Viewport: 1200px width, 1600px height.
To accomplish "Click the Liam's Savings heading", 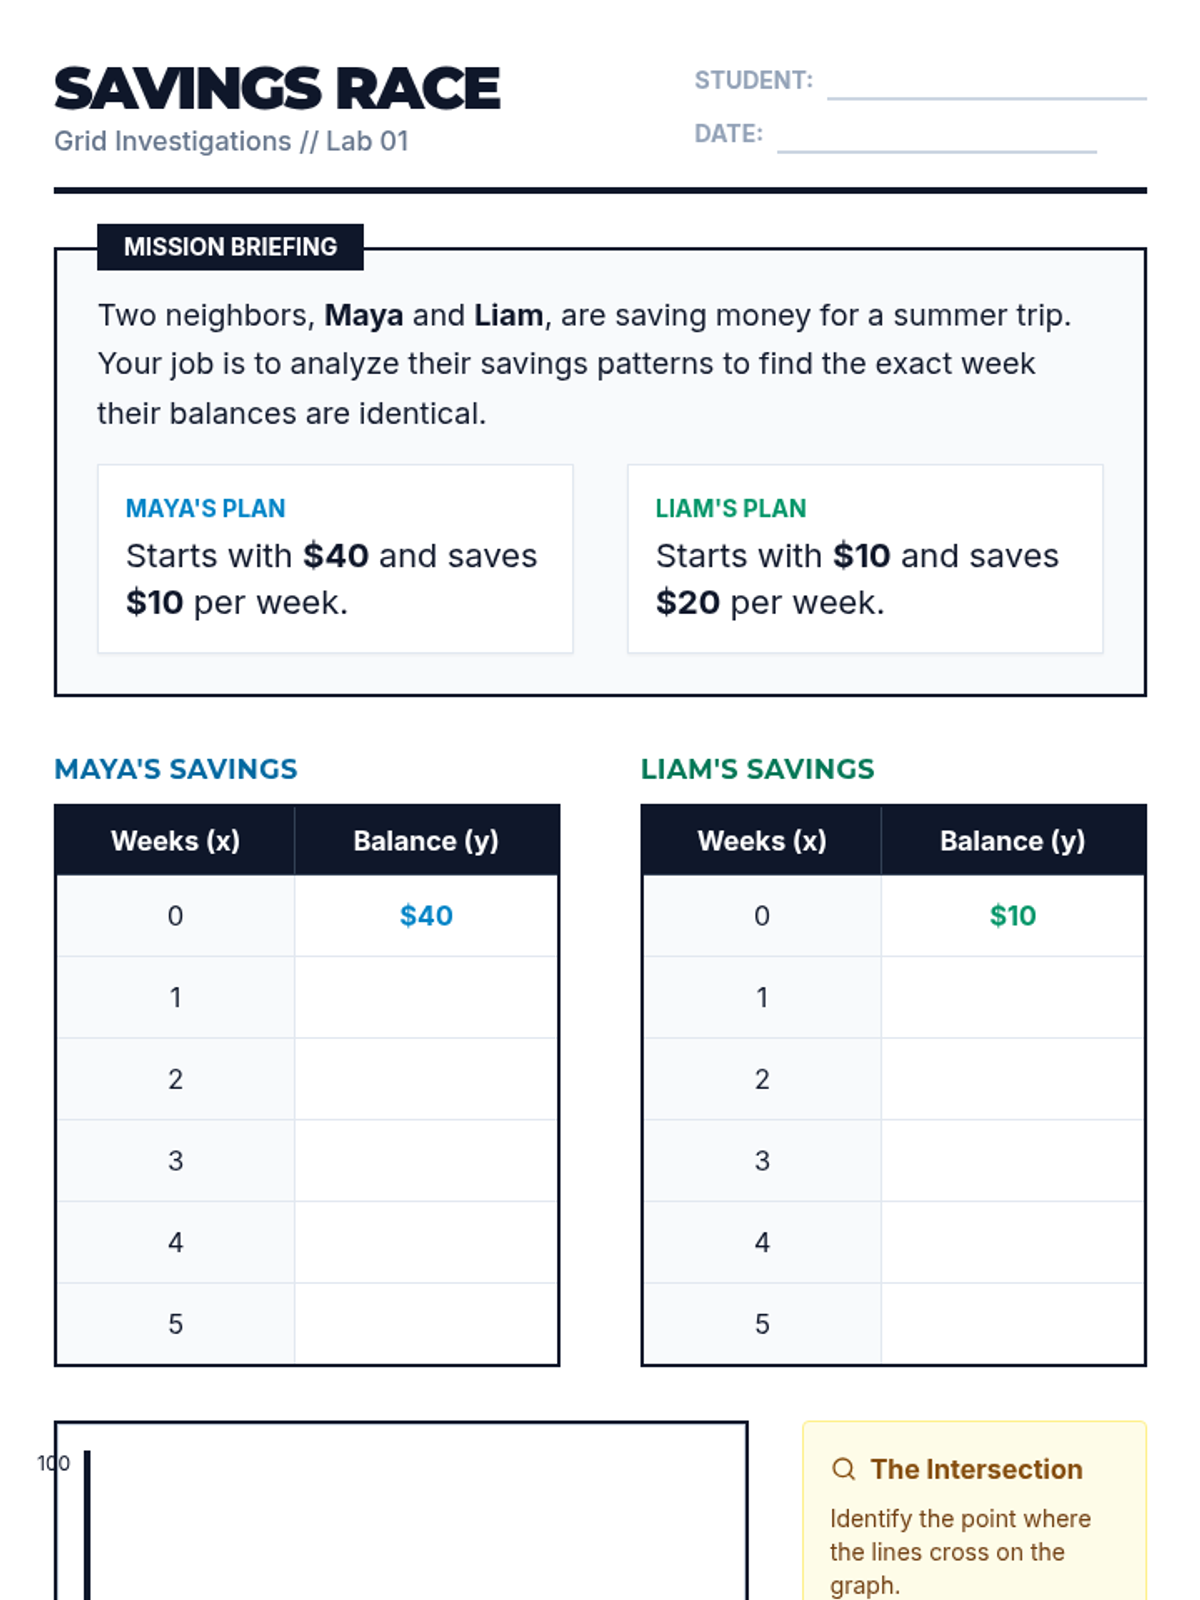I will 758,769.
